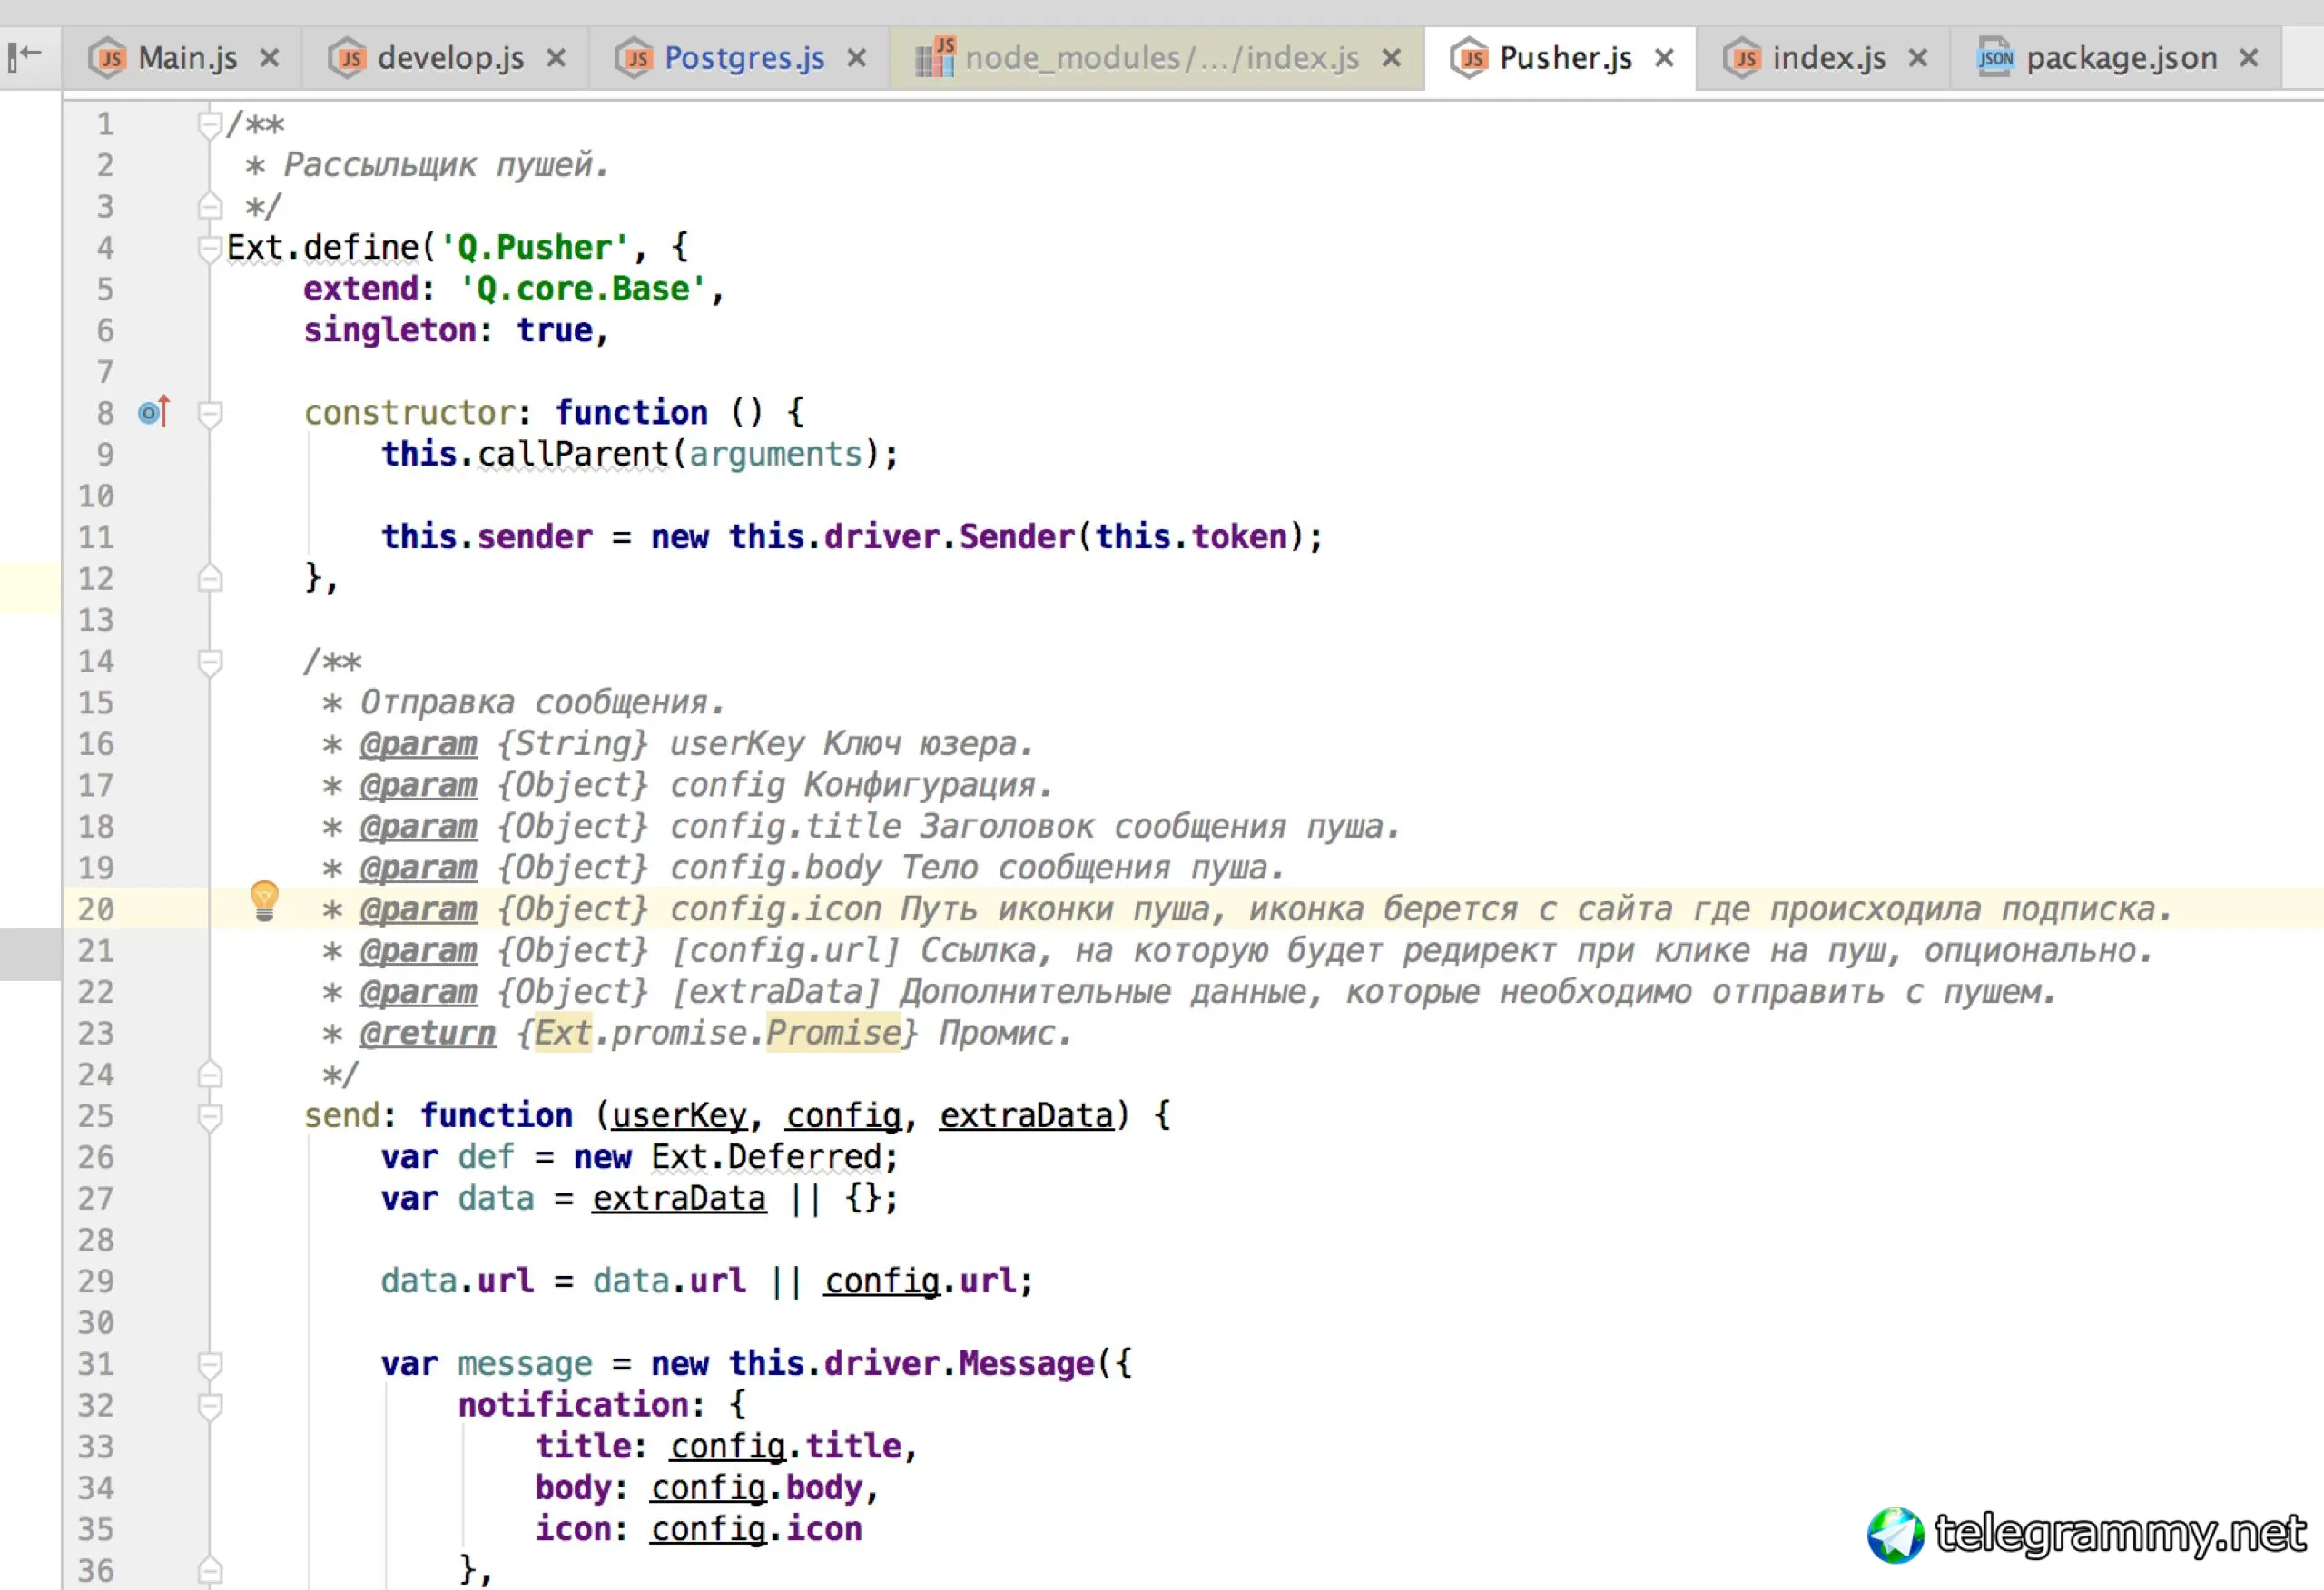Screen dimensions: 2324x1590
Task: Fold the notification object on line 32
Action: pos(209,1404)
